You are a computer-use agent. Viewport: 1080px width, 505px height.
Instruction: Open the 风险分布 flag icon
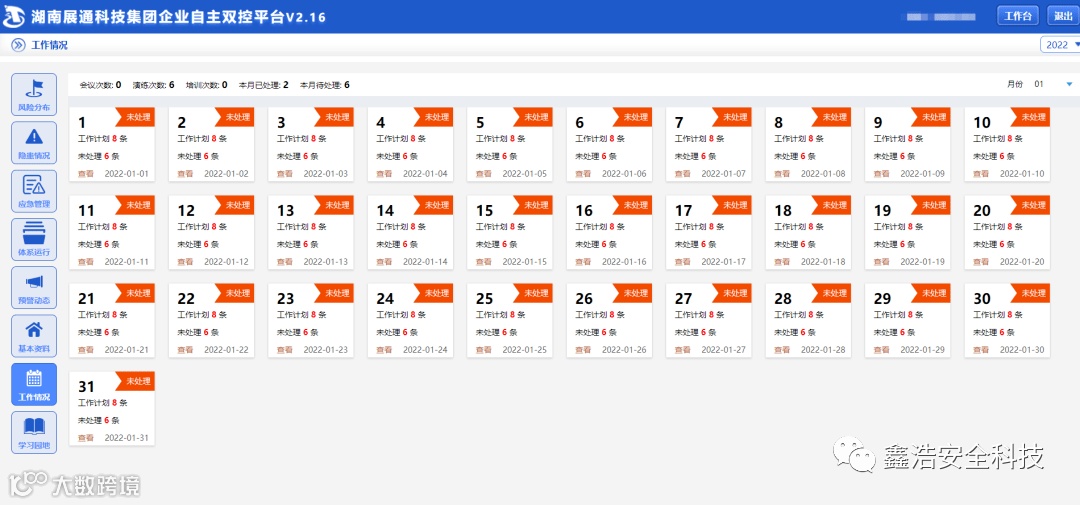(x=34, y=94)
